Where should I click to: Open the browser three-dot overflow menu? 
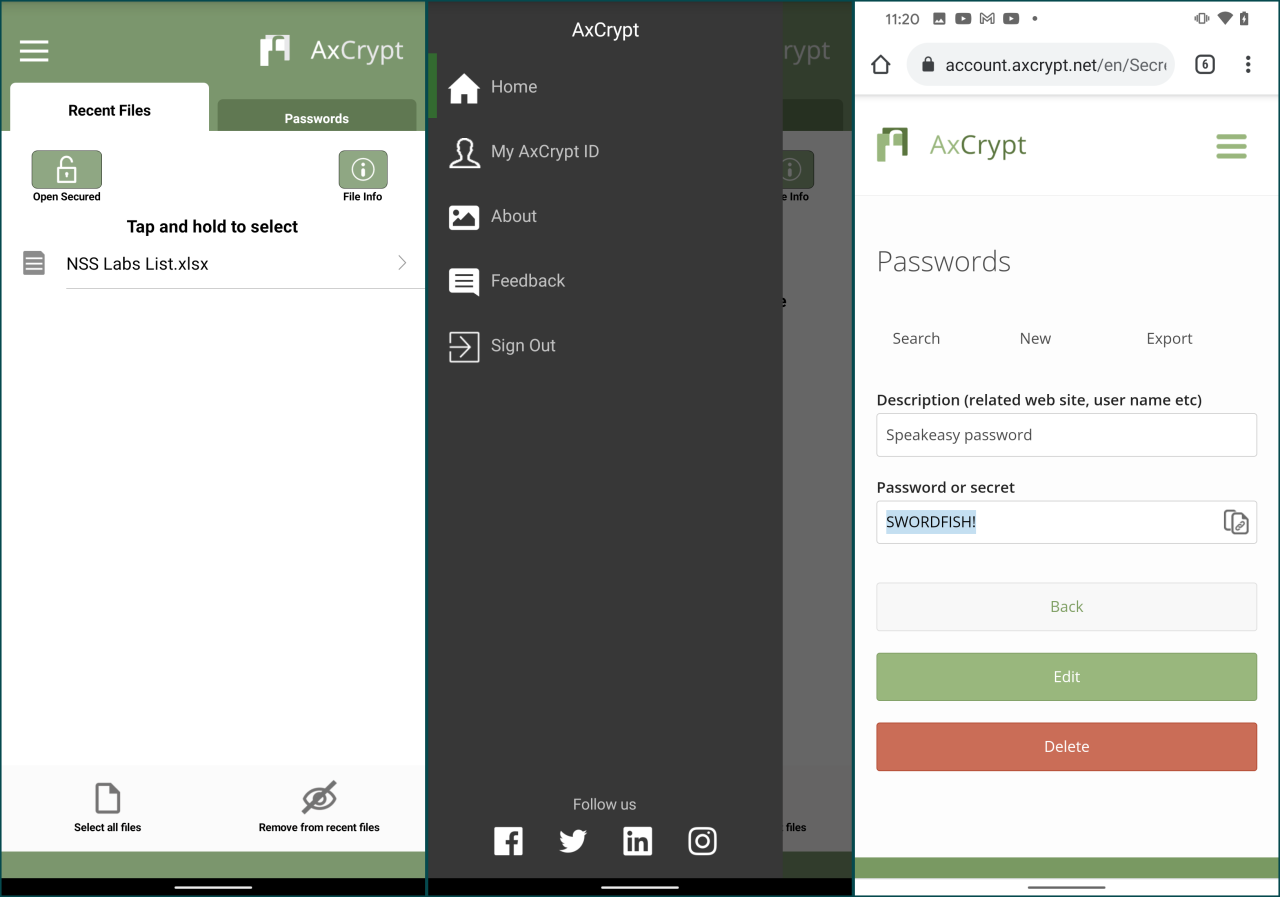(x=1248, y=65)
